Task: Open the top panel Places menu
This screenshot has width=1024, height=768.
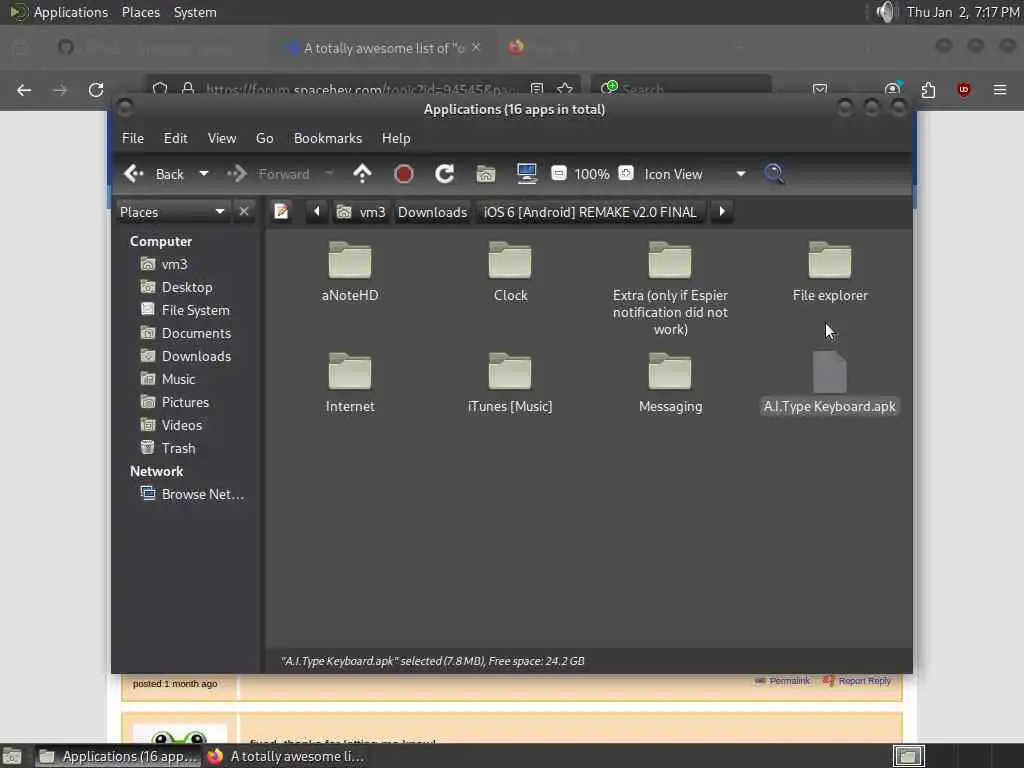Action: click(141, 12)
